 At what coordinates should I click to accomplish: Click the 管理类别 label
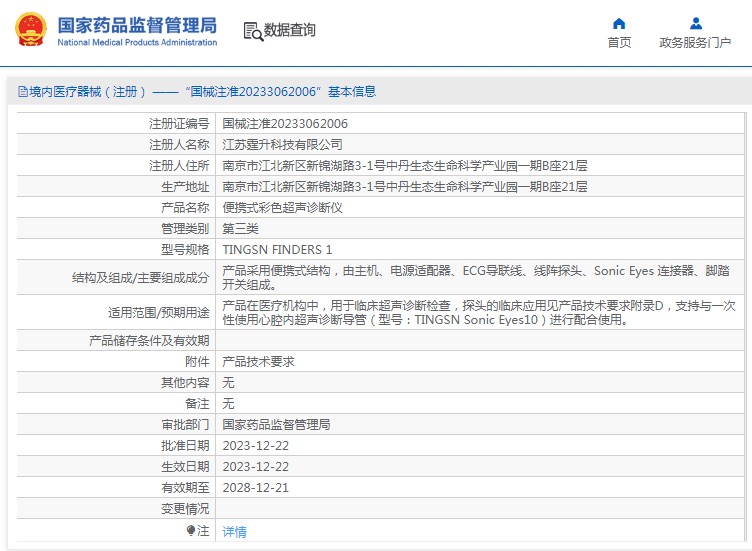tap(185, 229)
